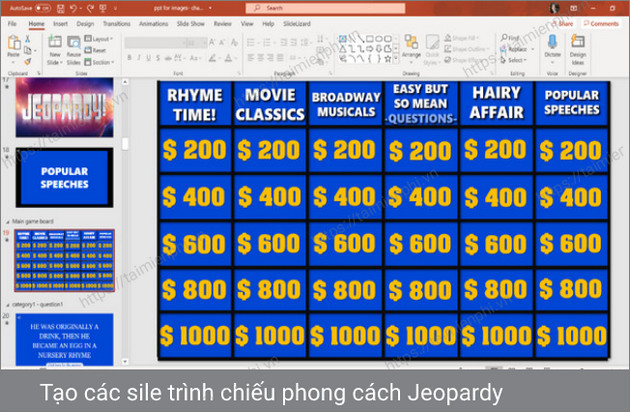This screenshot has height=412, width=630.
Task: Select the star shape in gallery
Action: pyautogui.click(x=388, y=59)
